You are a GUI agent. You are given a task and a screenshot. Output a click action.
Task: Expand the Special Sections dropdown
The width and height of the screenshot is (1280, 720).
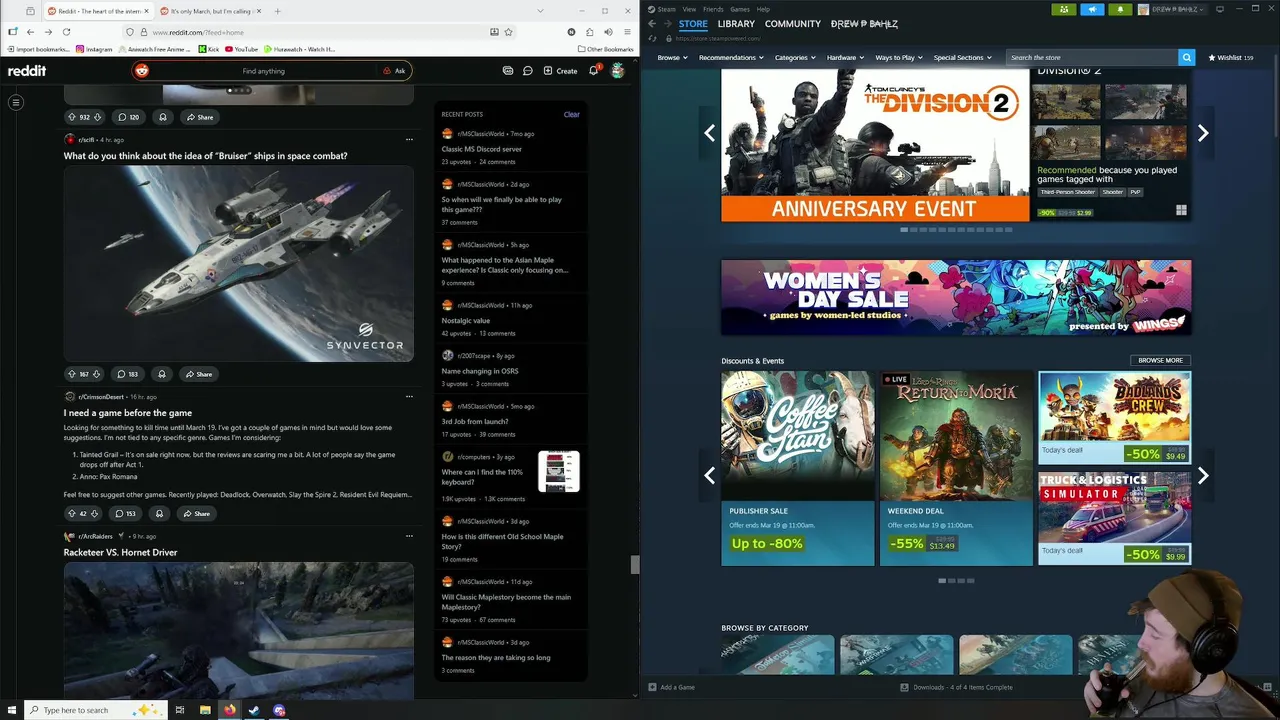[x=962, y=57]
